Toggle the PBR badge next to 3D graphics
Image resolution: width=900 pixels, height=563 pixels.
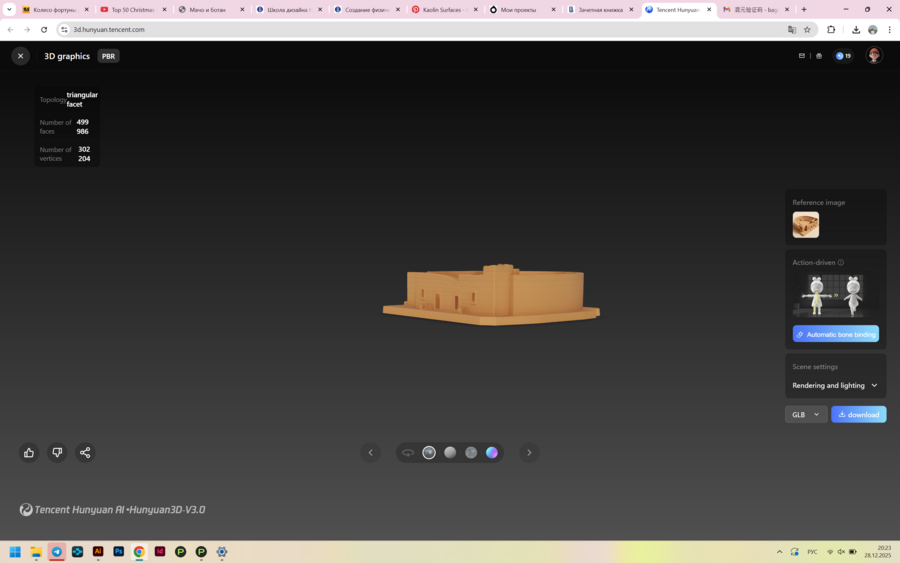(109, 56)
